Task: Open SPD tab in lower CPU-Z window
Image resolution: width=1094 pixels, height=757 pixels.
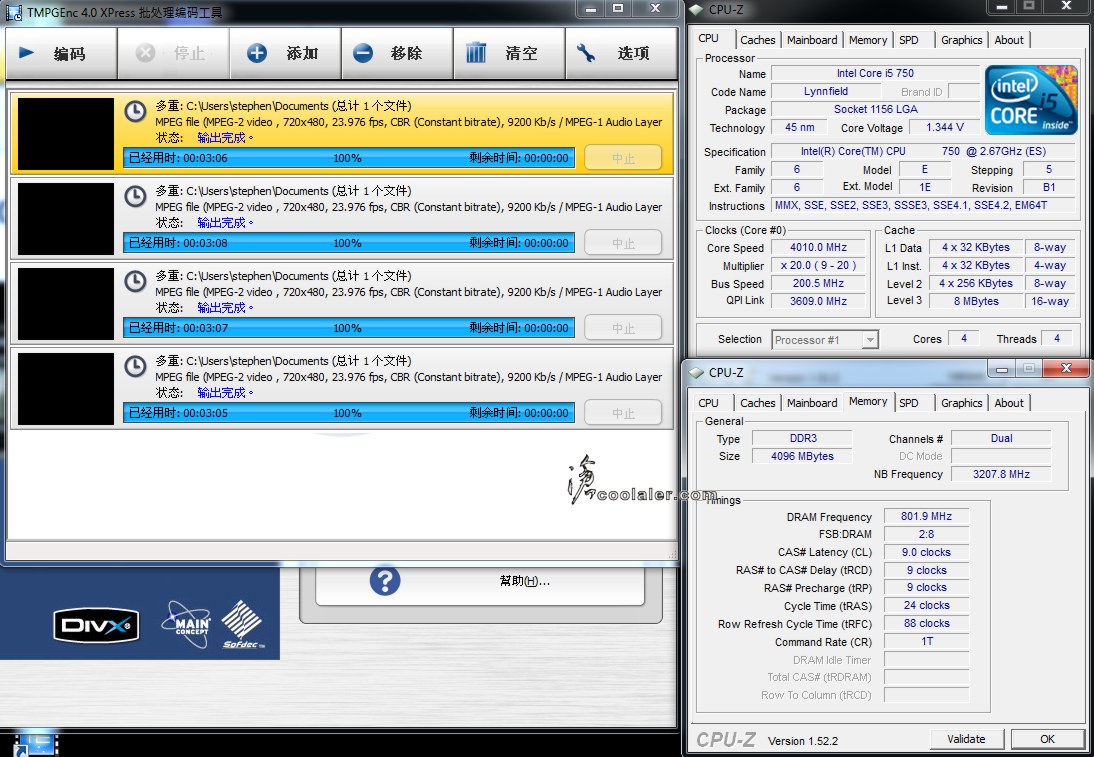Action: (909, 403)
